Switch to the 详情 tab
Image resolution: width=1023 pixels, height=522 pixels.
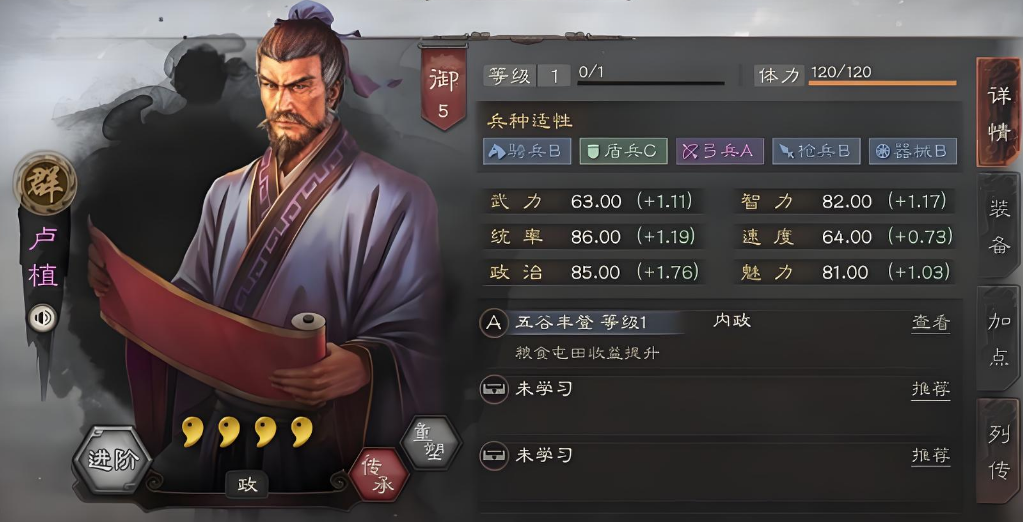pos(998,112)
